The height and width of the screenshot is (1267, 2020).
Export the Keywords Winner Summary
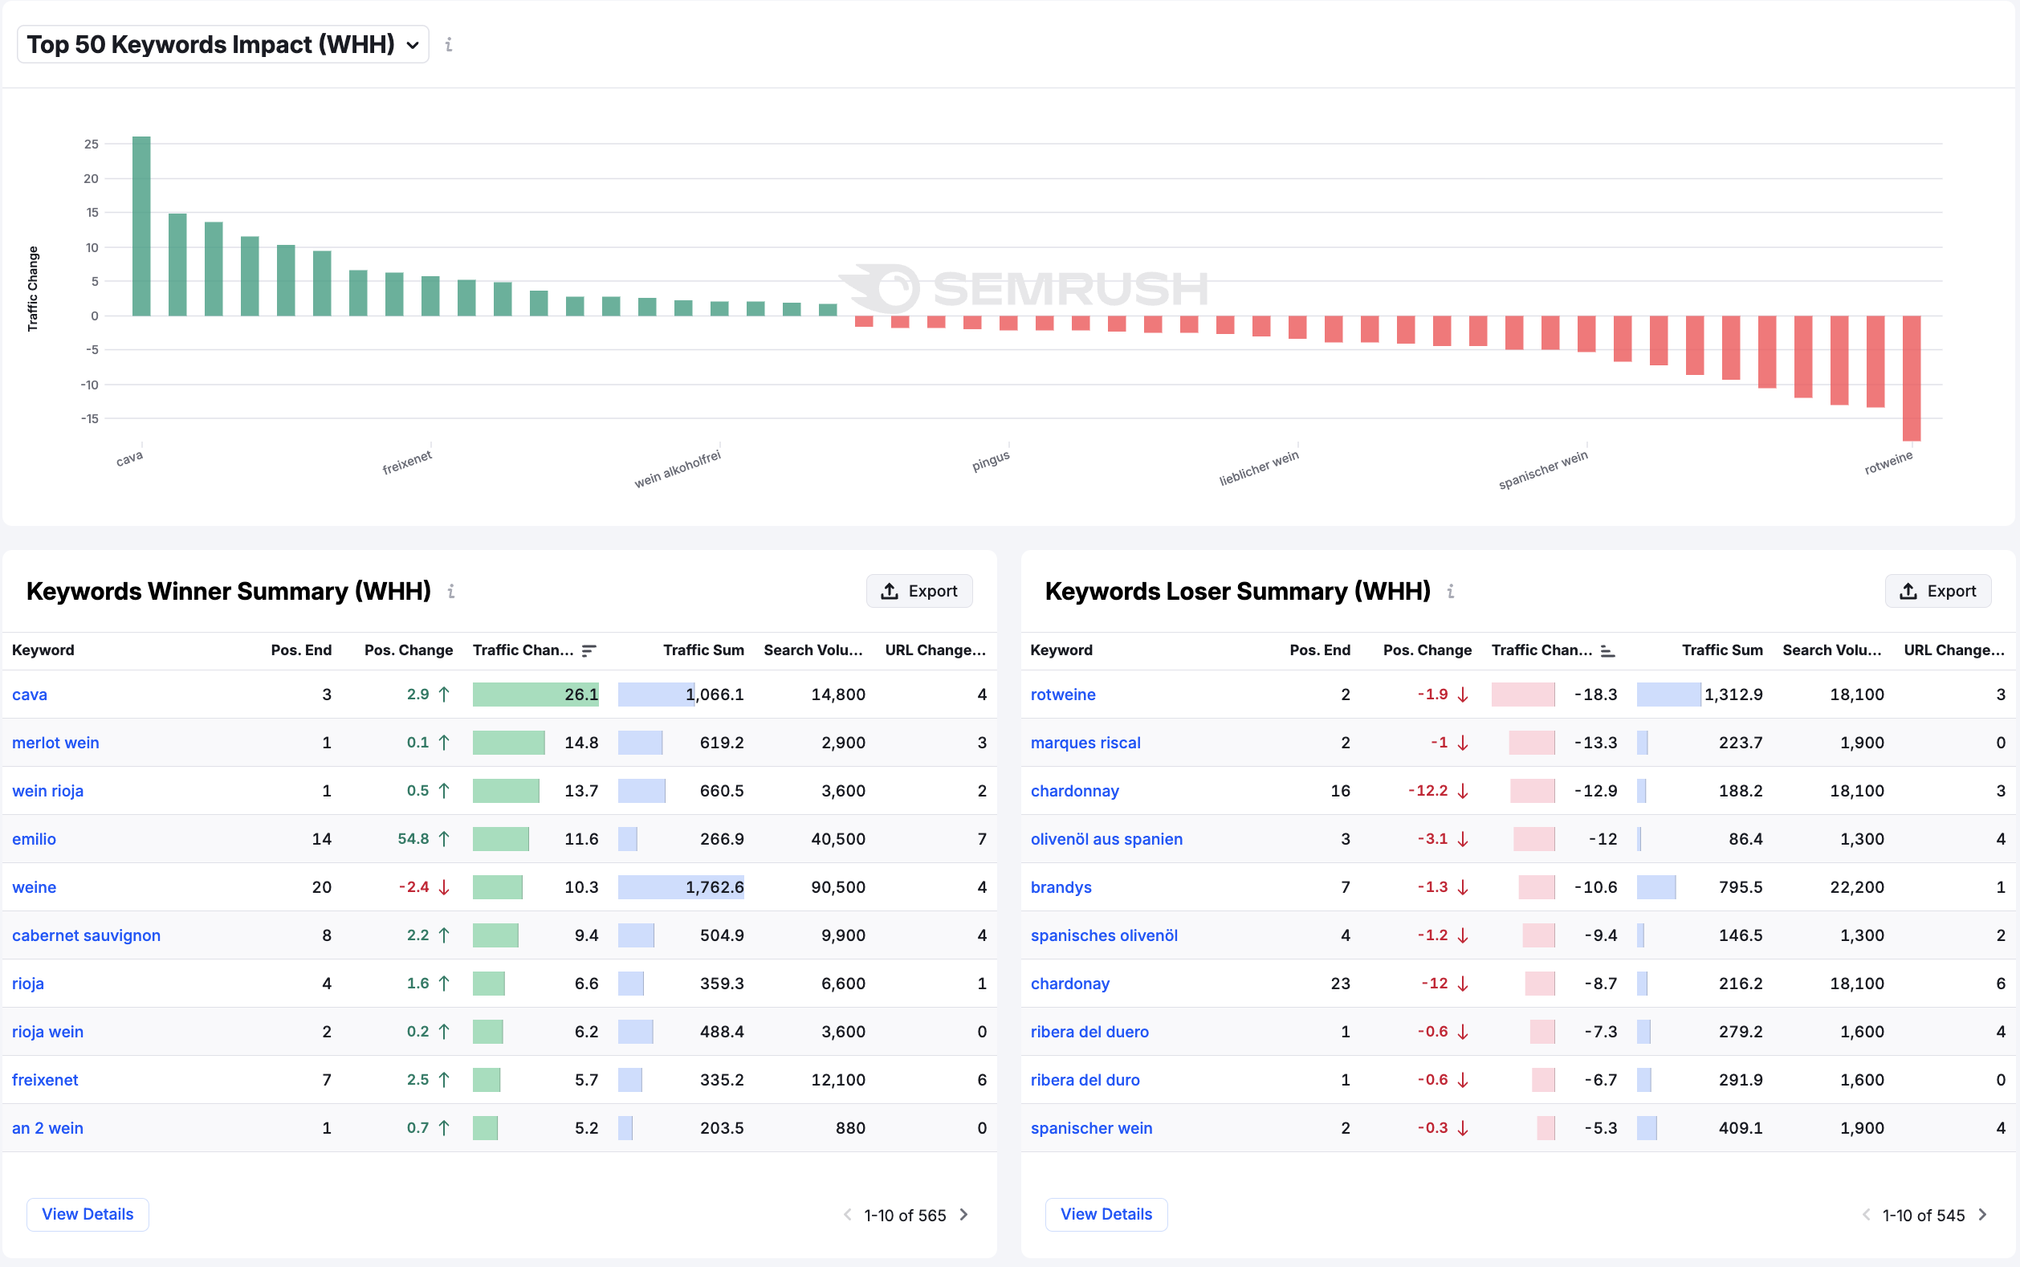[919, 591]
